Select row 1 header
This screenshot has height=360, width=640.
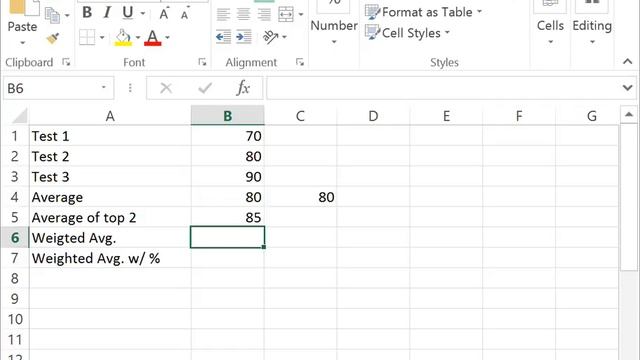tap(15, 136)
